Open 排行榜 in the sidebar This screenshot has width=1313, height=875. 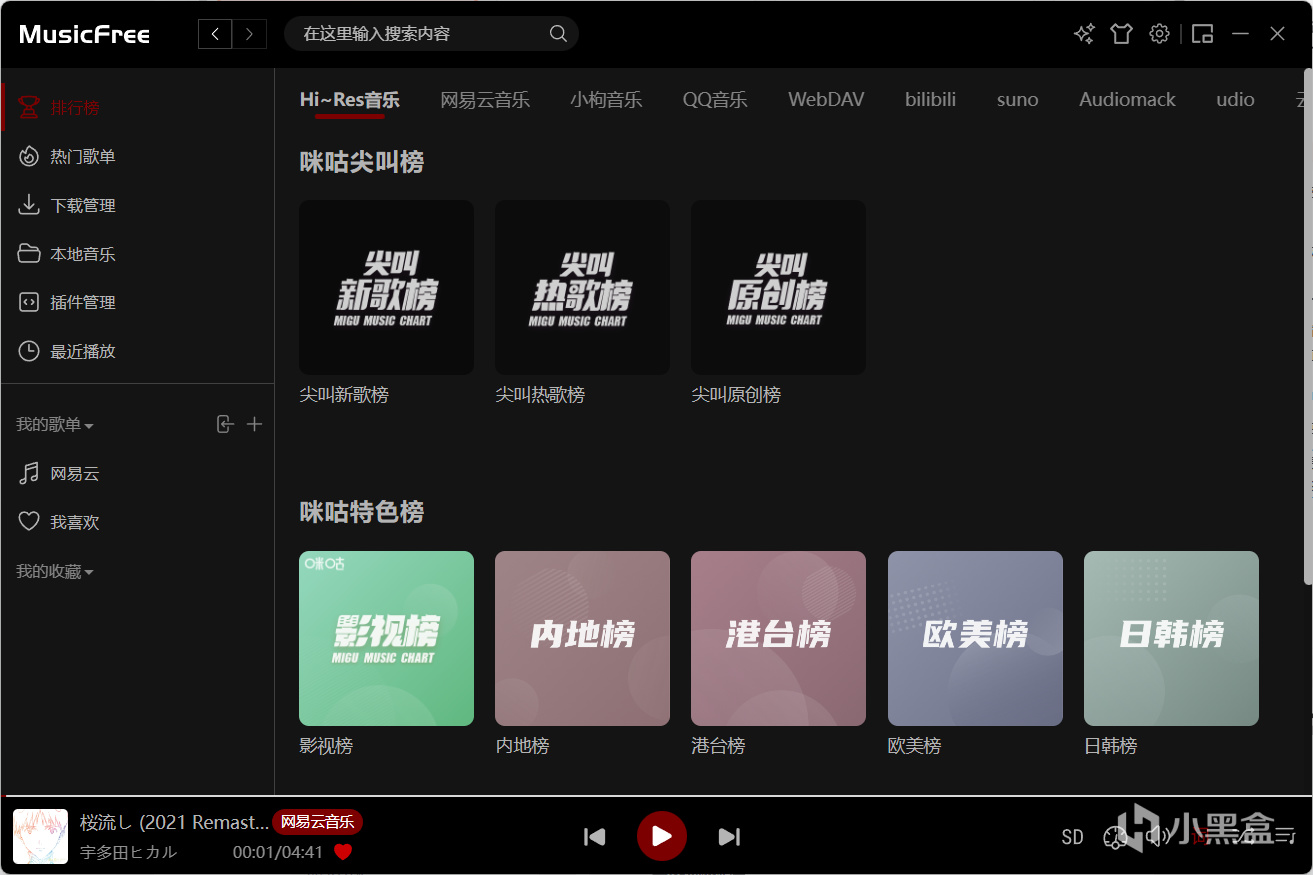coord(138,108)
